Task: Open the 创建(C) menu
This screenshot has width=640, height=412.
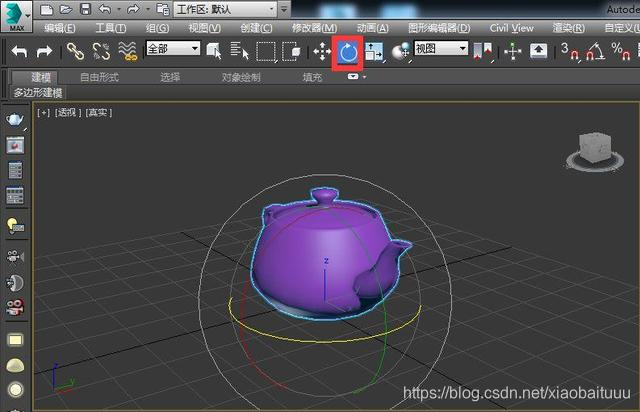Action: pyautogui.click(x=256, y=28)
